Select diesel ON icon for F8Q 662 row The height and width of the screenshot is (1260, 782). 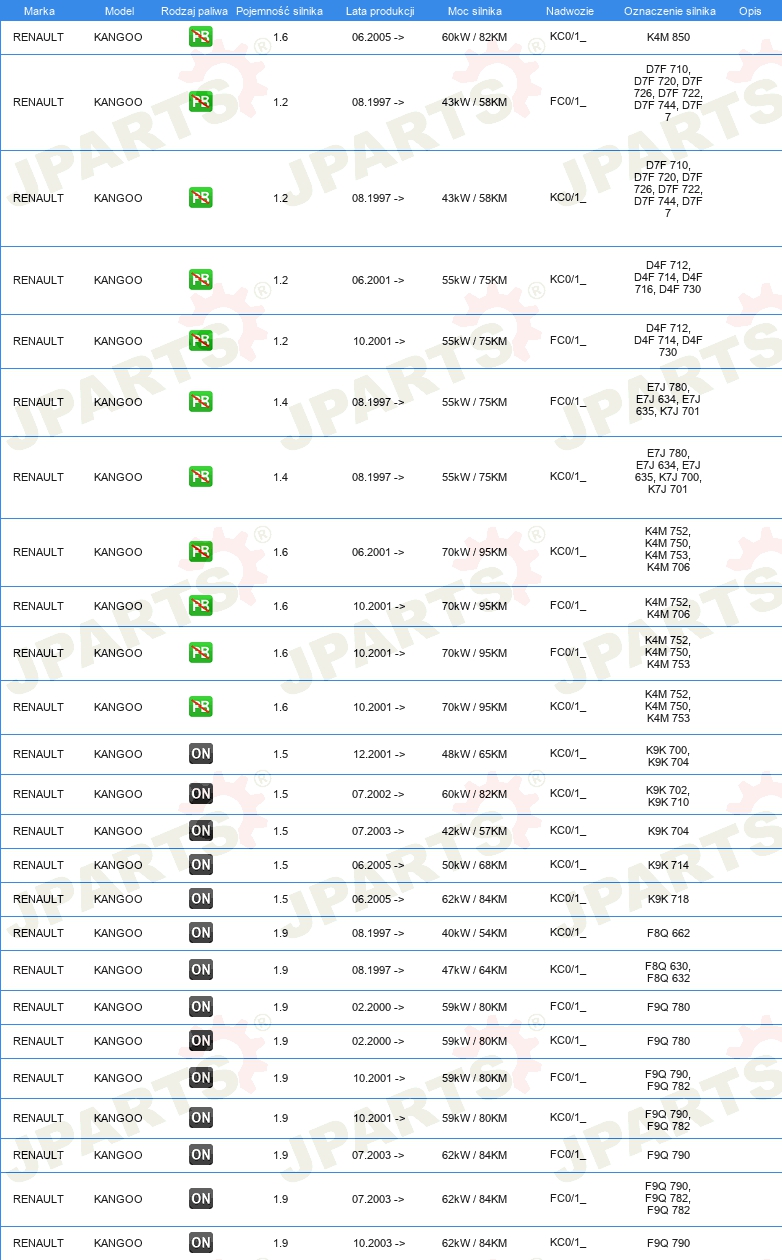201,933
